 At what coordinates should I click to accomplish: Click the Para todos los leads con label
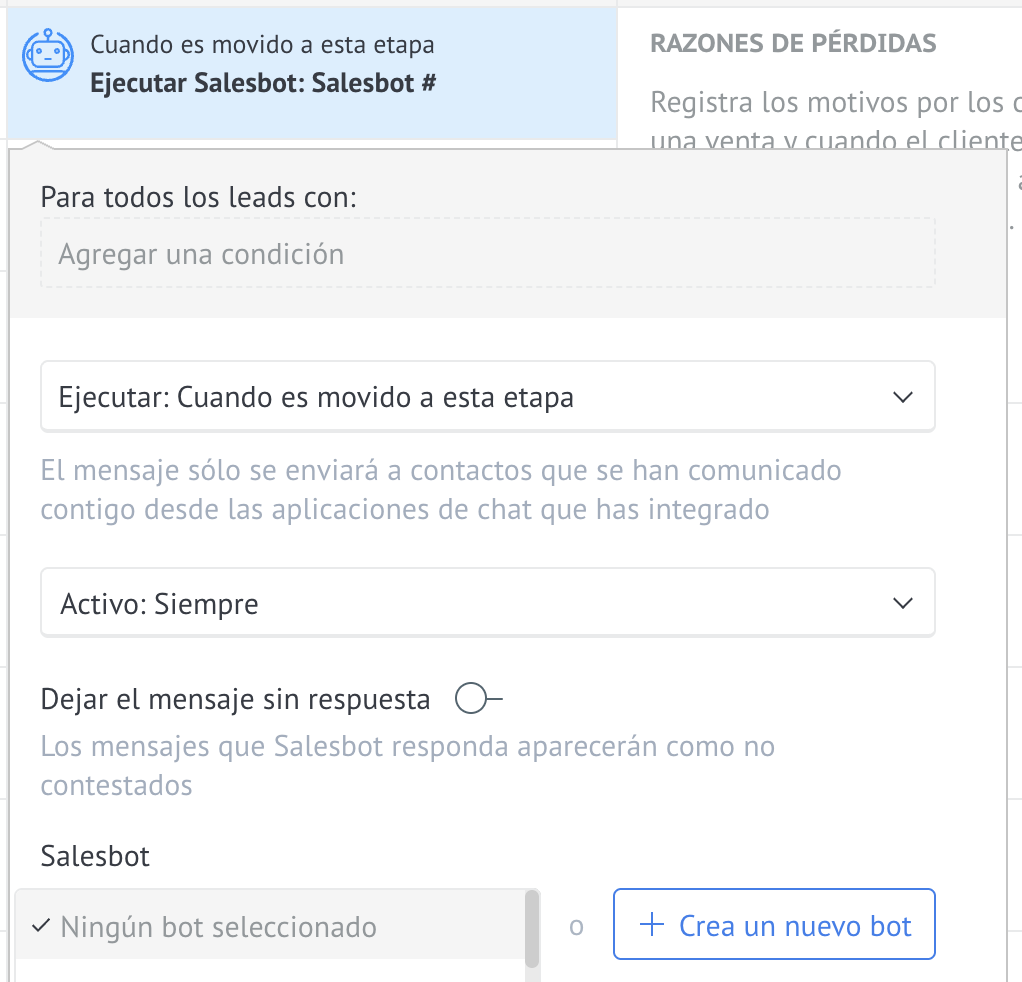tap(198, 197)
